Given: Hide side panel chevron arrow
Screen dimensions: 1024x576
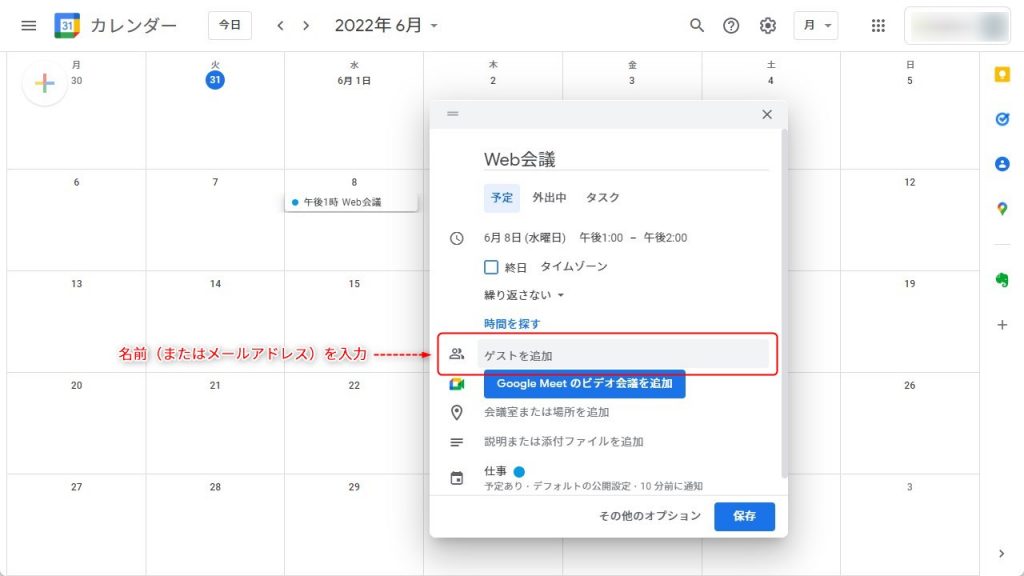Looking at the screenshot, I should [x=1002, y=554].
